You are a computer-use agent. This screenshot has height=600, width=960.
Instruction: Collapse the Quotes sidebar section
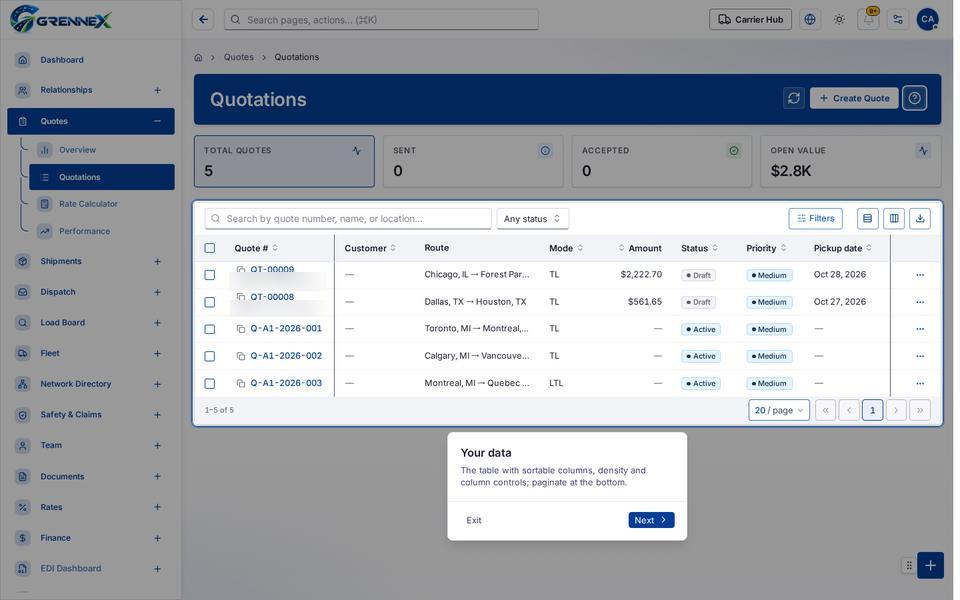pyautogui.click(x=157, y=121)
